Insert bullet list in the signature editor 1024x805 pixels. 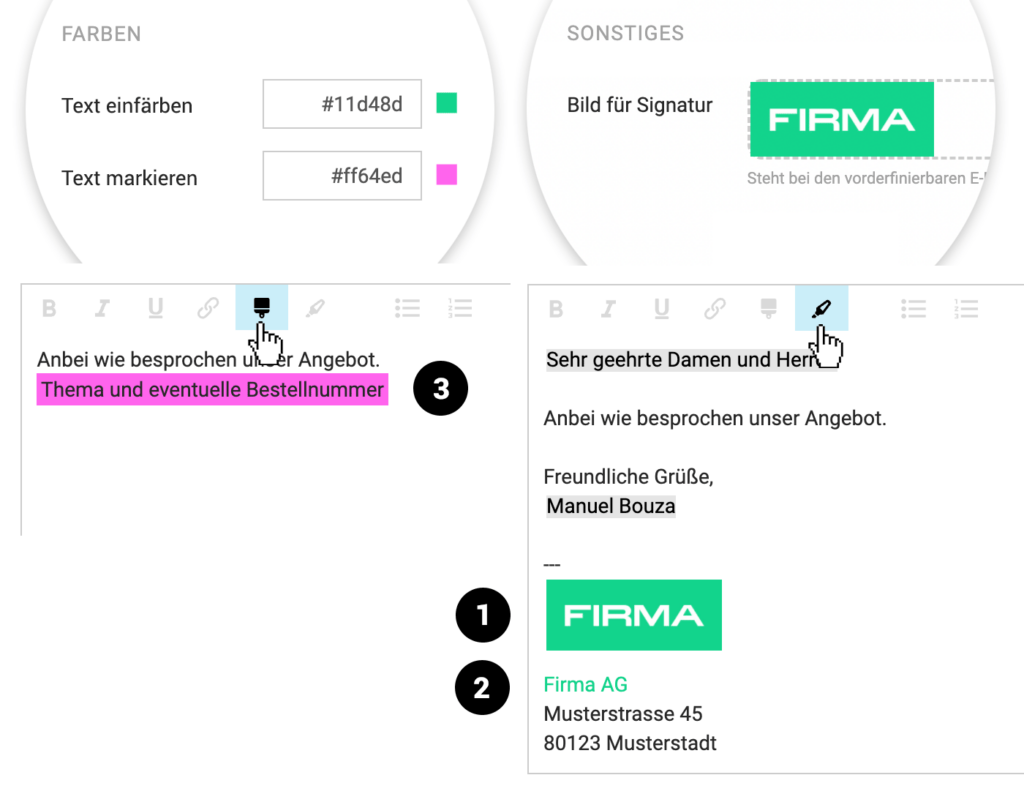913,308
